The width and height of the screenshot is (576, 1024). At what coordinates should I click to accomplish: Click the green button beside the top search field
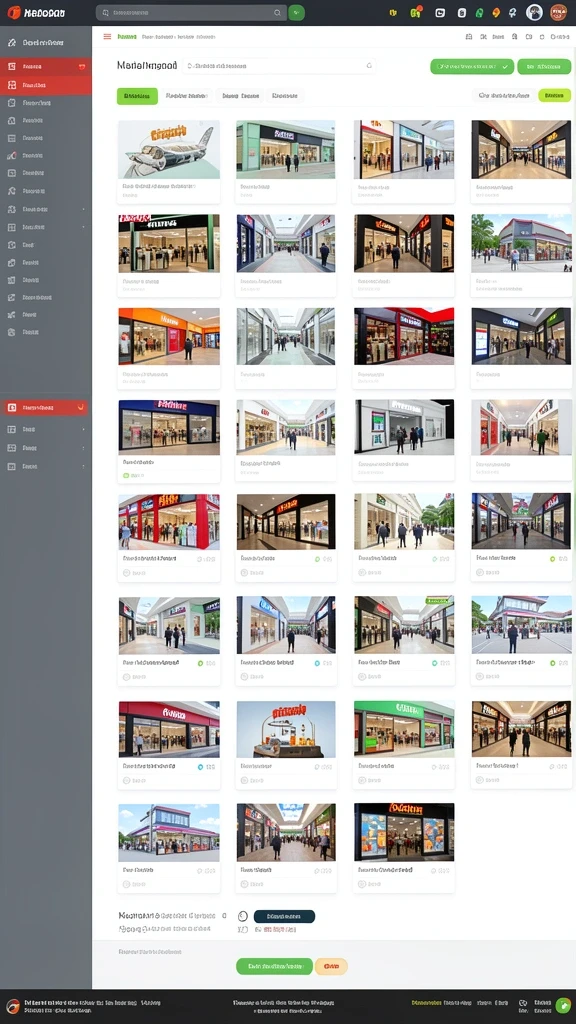tap(296, 12)
